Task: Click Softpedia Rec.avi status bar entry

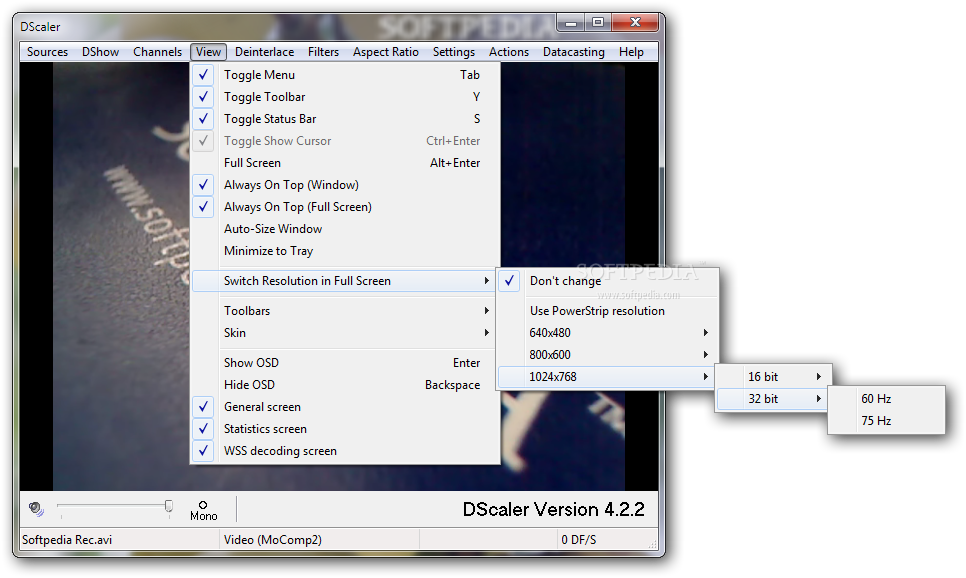Action: click(x=120, y=540)
